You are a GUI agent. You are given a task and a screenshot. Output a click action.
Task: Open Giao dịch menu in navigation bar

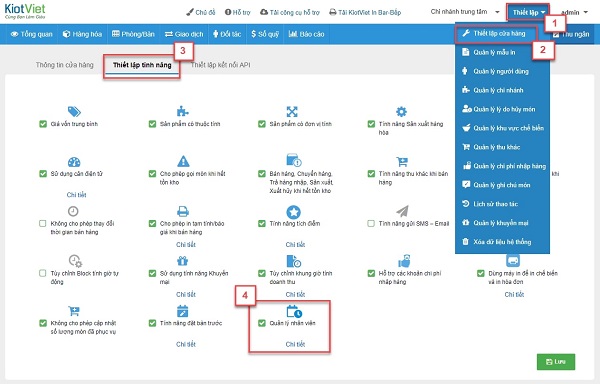coord(184,34)
